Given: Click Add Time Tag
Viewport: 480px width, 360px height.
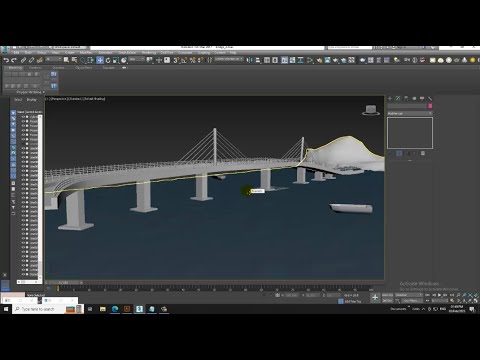Looking at the screenshot, I should pyautogui.click(x=353, y=301).
